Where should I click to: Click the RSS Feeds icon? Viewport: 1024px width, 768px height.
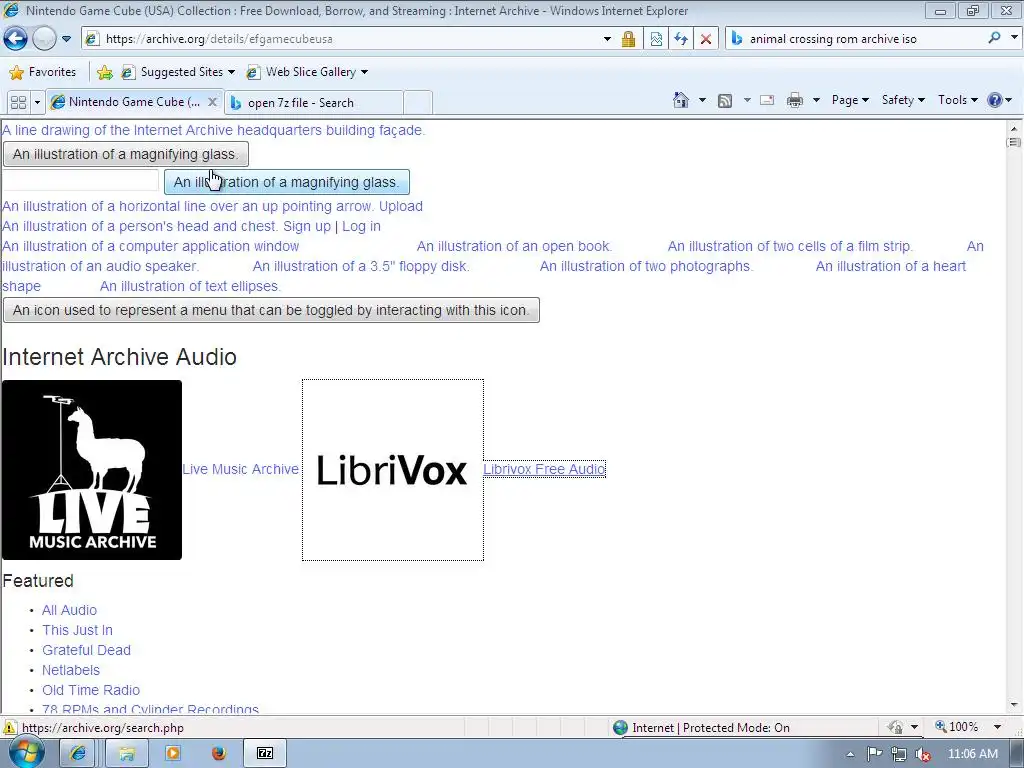click(x=725, y=100)
